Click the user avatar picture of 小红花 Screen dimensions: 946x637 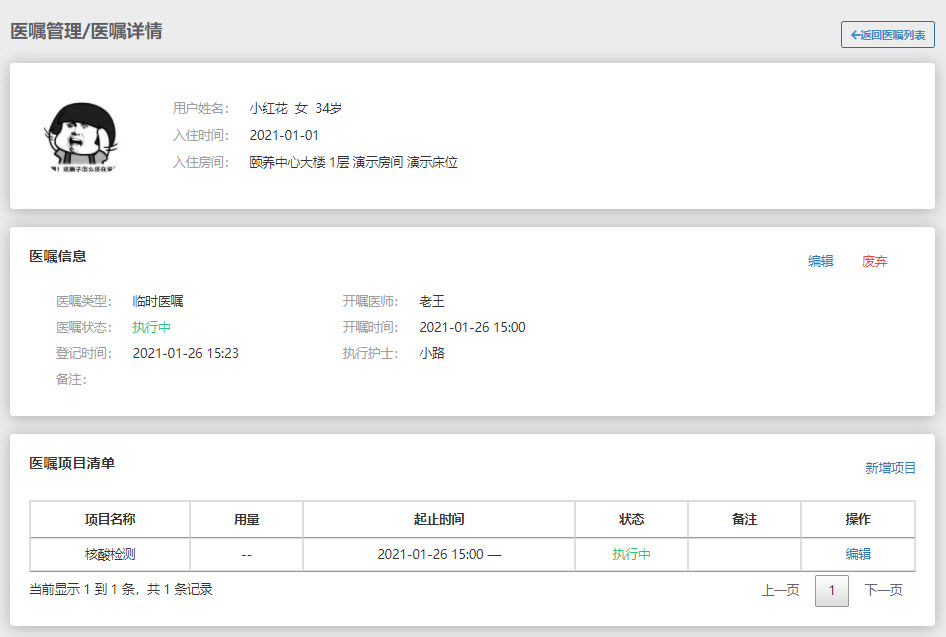coord(83,136)
